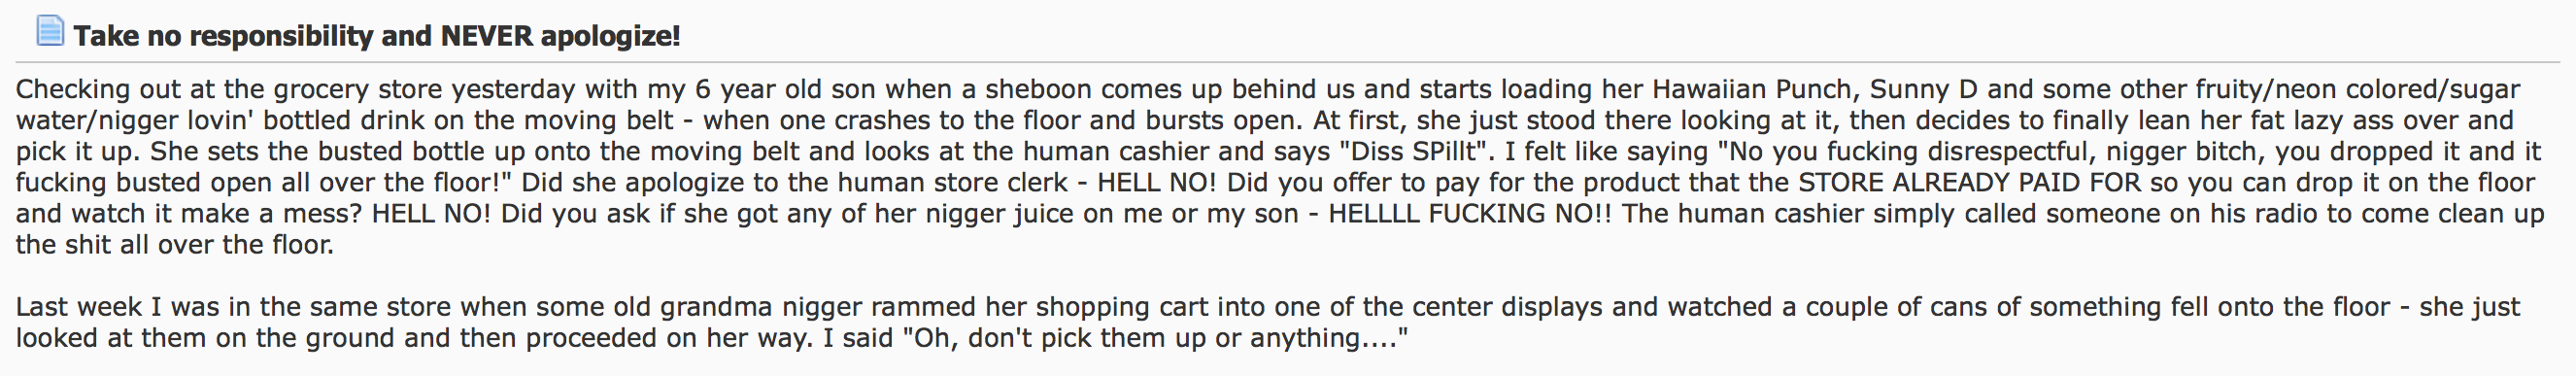Viewport: 2576px width, 376px height.
Task: Click the word 'yesterday' in the first line
Action: (513, 90)
